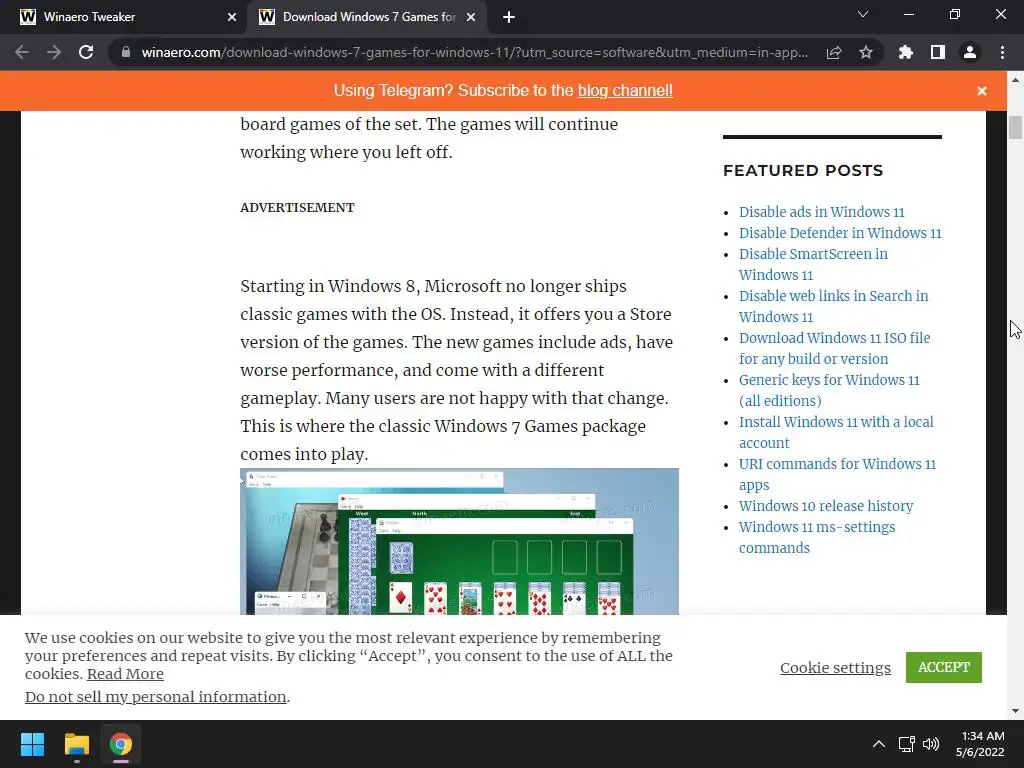The width and height of the screenshot is (1024, 768).
Task: Click Do not sell my personal information
Action: (155, 697)
